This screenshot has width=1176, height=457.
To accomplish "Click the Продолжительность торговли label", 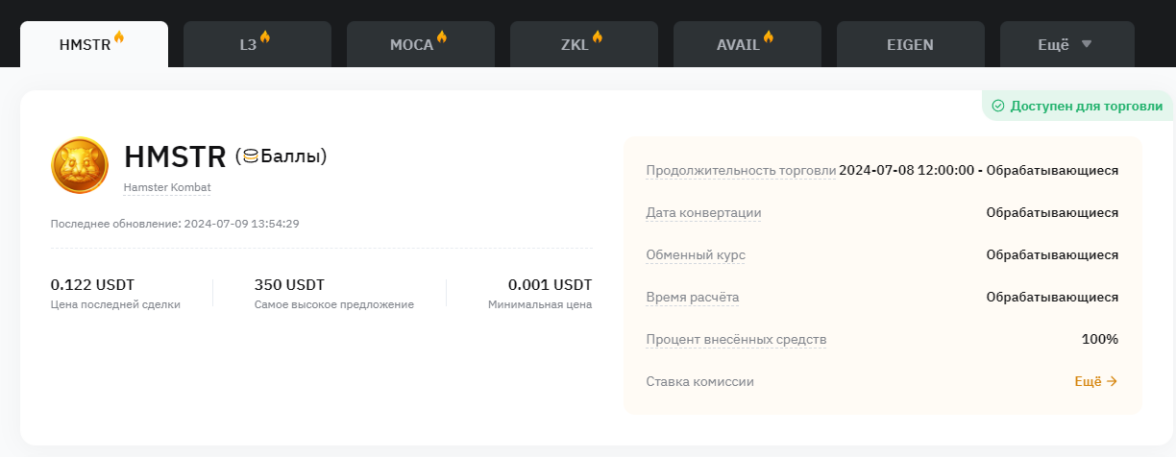I will point(740,170).
